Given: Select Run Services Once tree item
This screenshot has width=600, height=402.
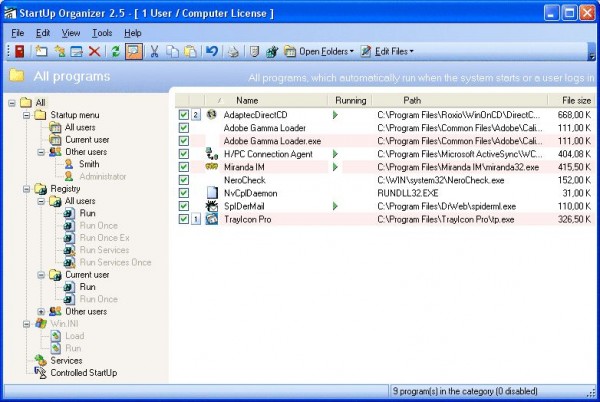Looking at the screenshot, I should pos(116,262).
